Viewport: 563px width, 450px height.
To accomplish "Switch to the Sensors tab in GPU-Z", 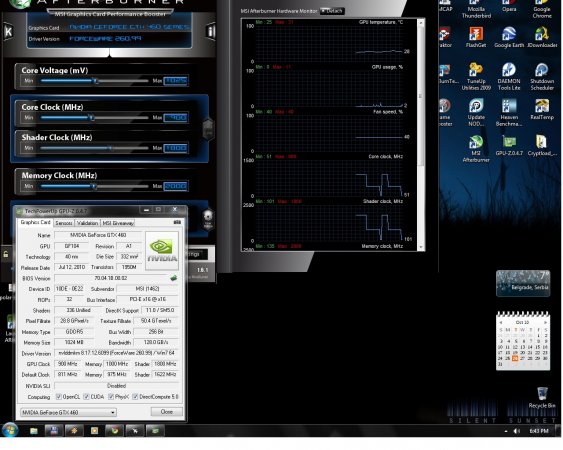I will point(64,223).
